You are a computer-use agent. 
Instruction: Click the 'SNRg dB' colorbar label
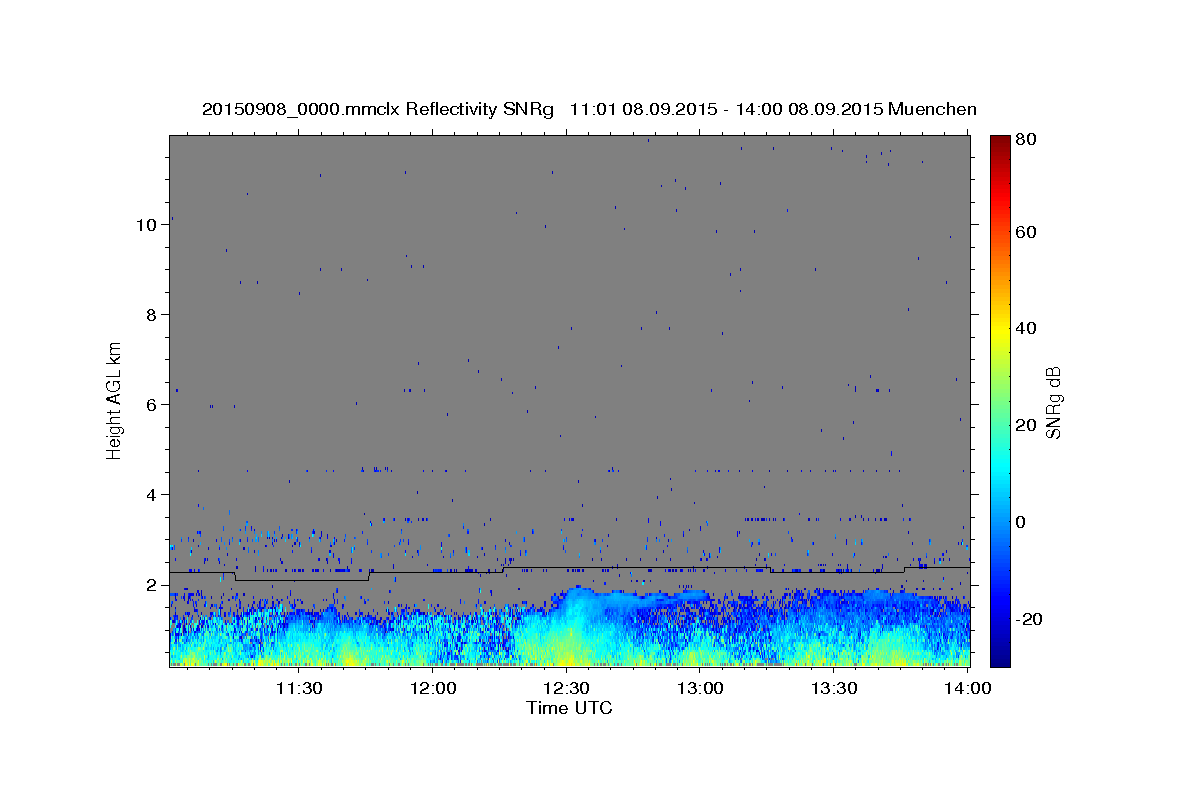click(1053, 402)
